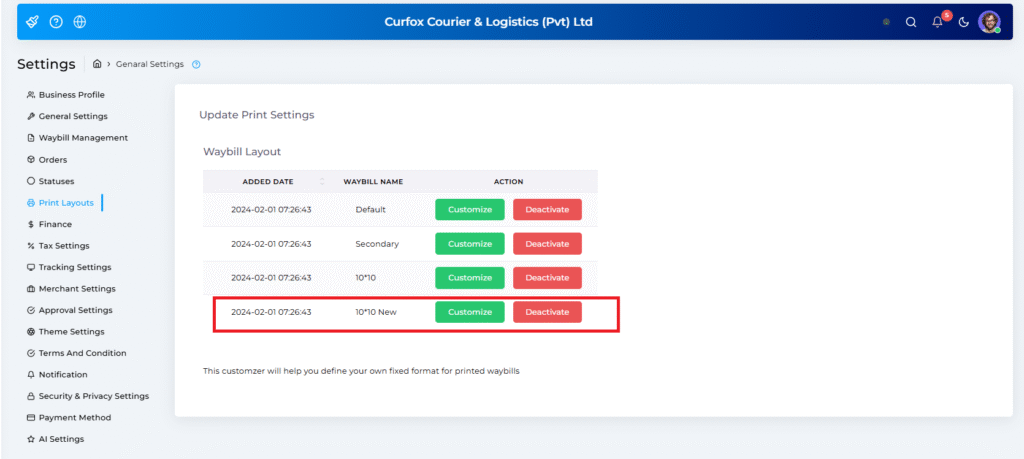Deactivate the Secondary waybill layout
The image size is (1024, 459).
pyautogui.click(x=547, y=244)
